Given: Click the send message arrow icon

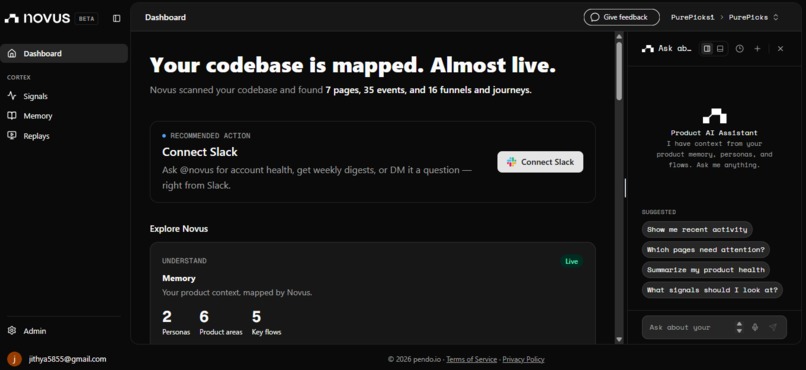Looking at the screenshot, I should pos(773,327).
